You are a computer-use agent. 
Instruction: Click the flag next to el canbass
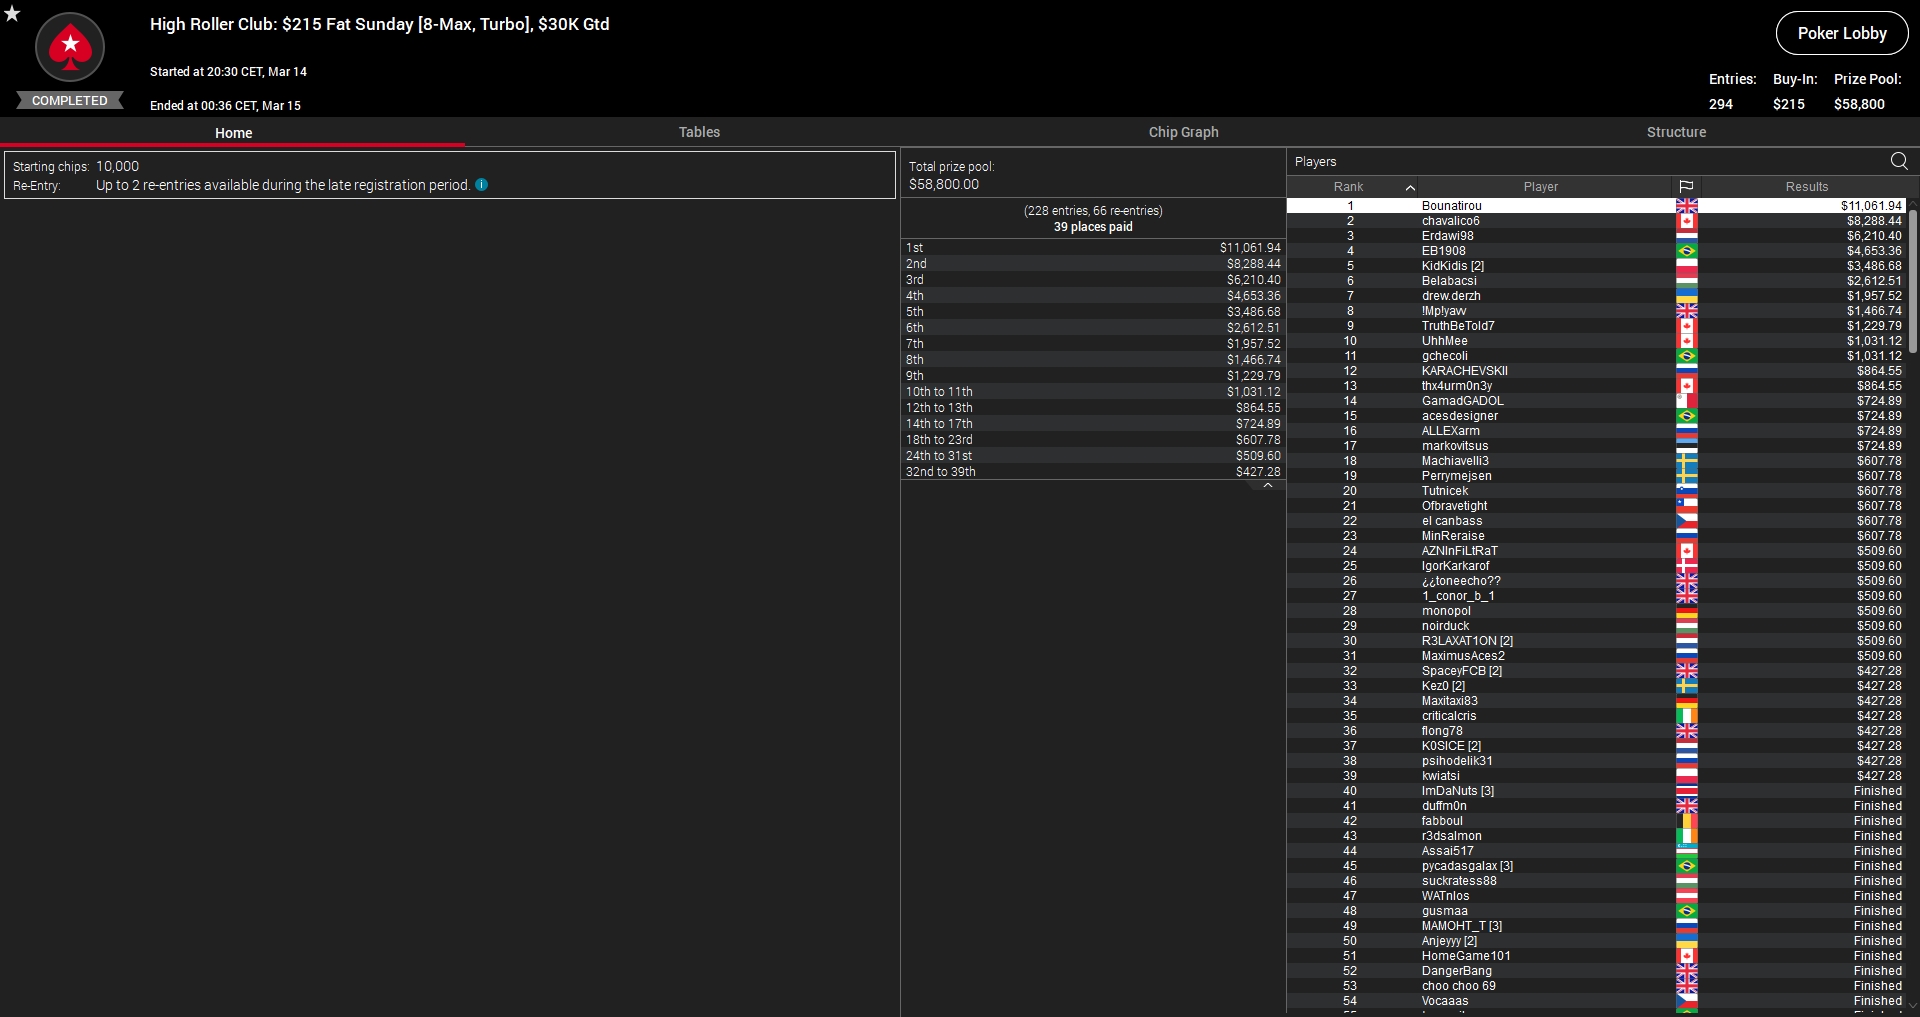click(x=1687, y=521)
